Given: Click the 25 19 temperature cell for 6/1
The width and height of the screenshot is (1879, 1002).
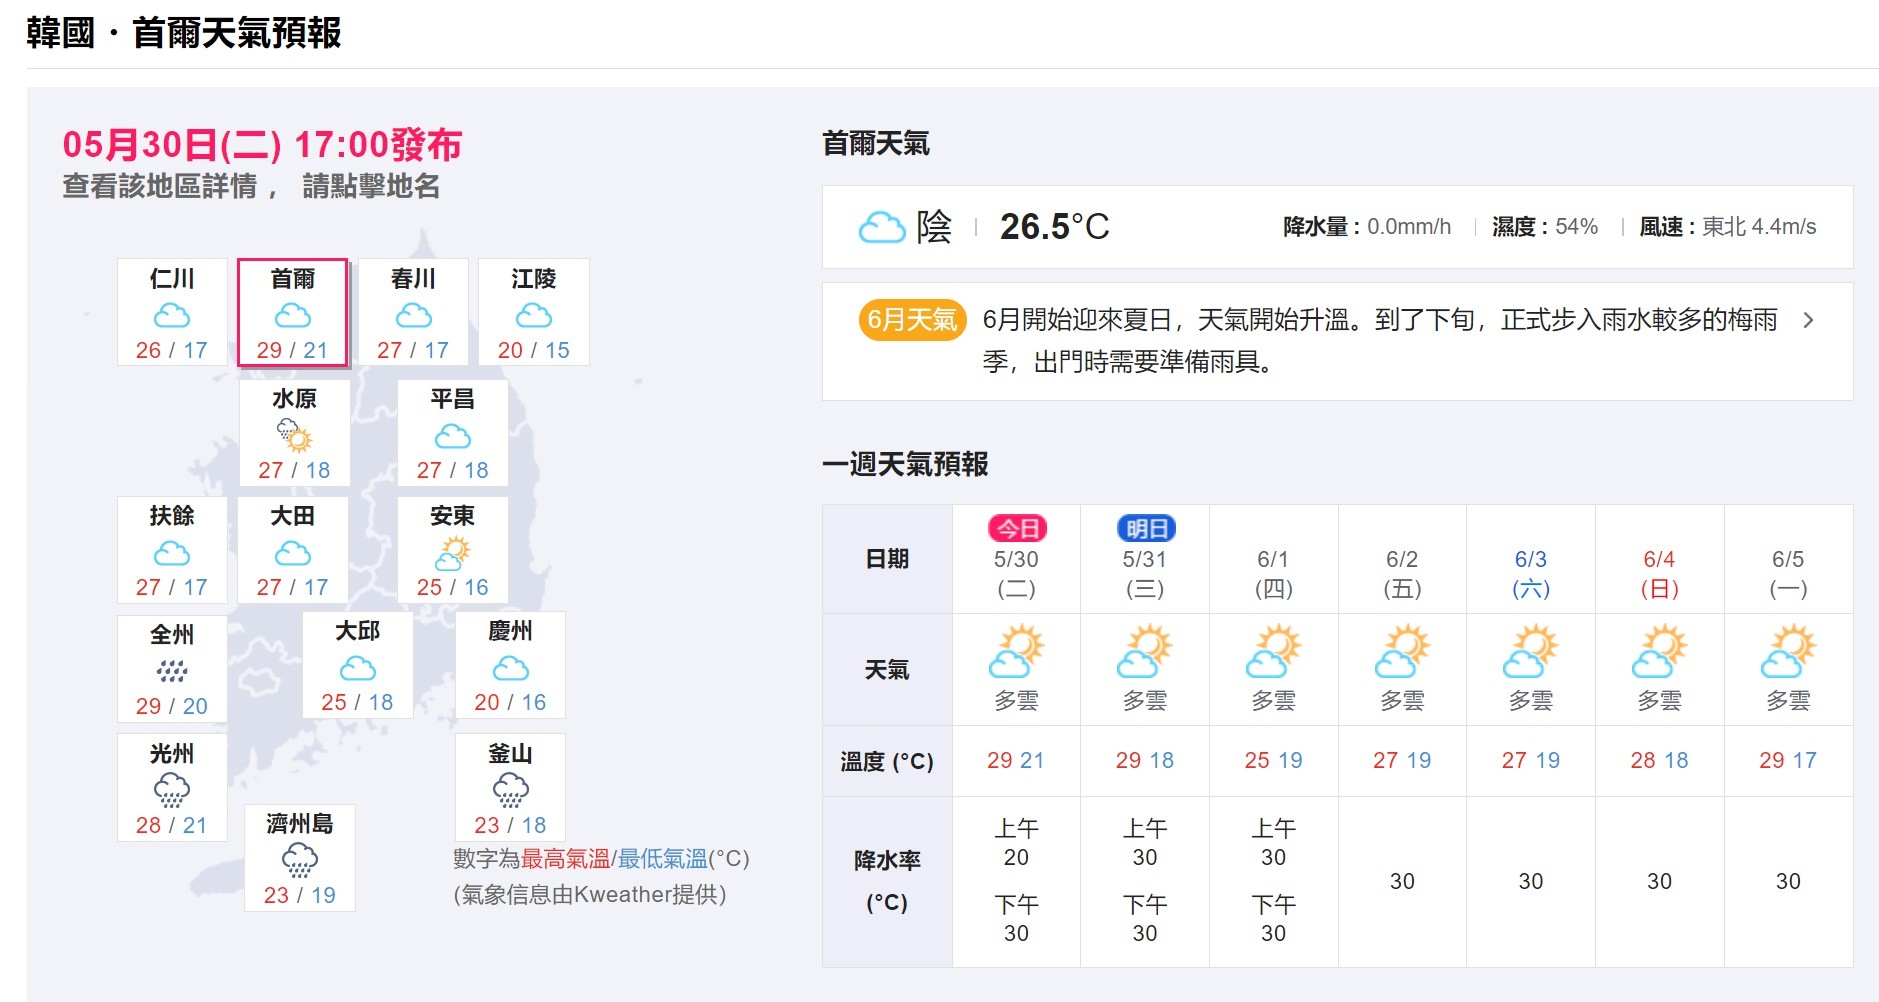Looking at the screenshot, I should click(1274, 760).
